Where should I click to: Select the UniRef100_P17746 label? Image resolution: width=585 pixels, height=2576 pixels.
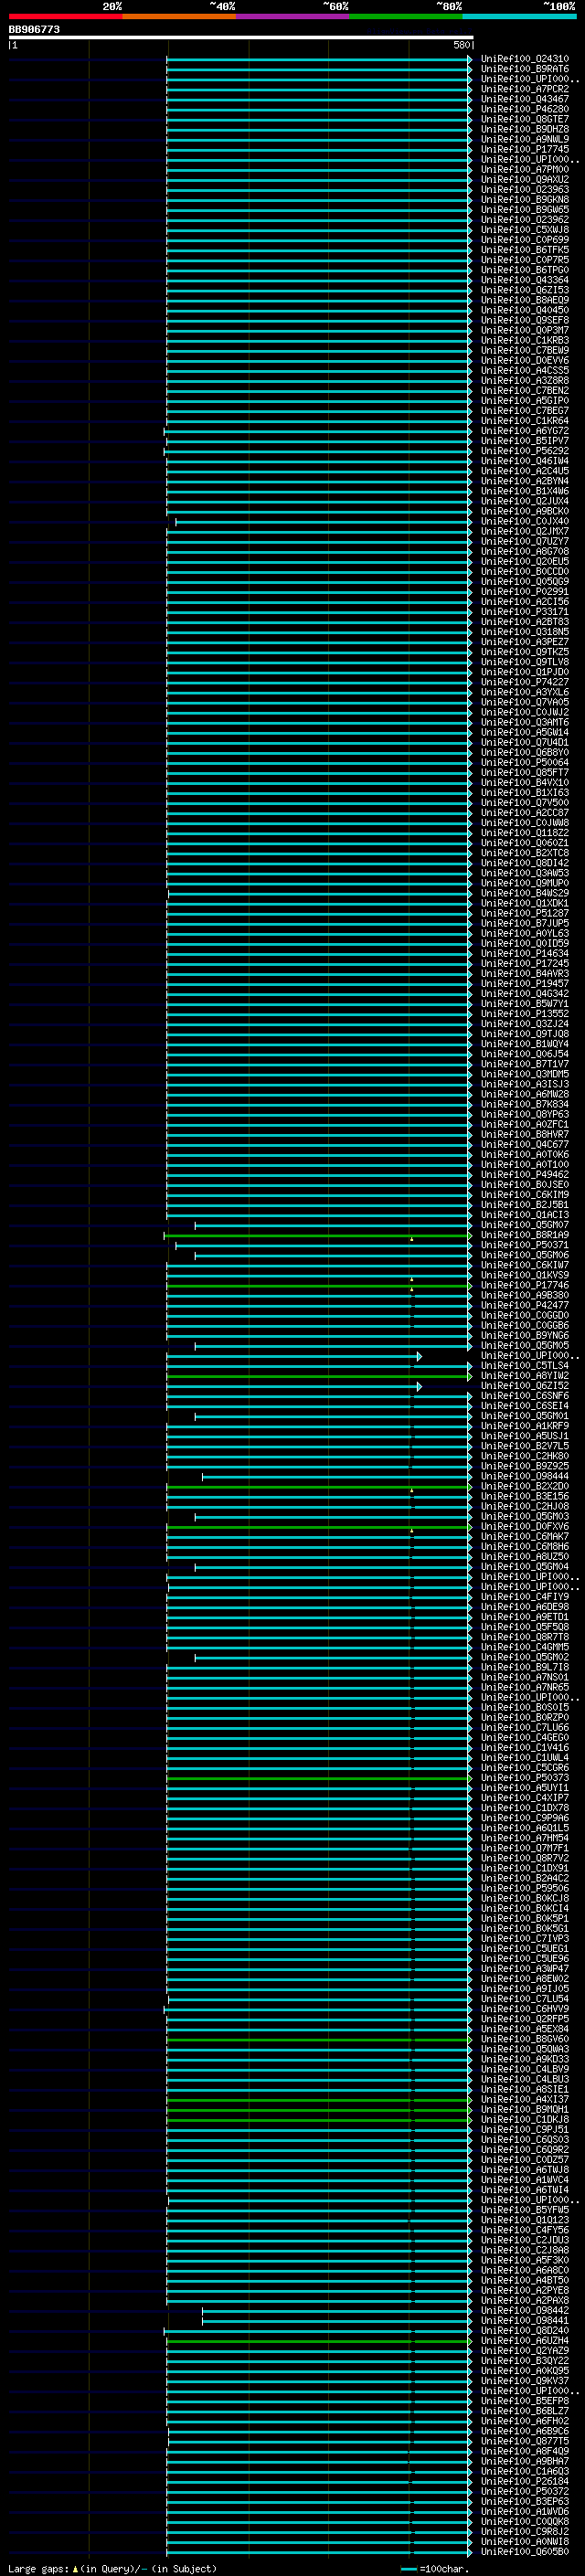click(525, 1285)
